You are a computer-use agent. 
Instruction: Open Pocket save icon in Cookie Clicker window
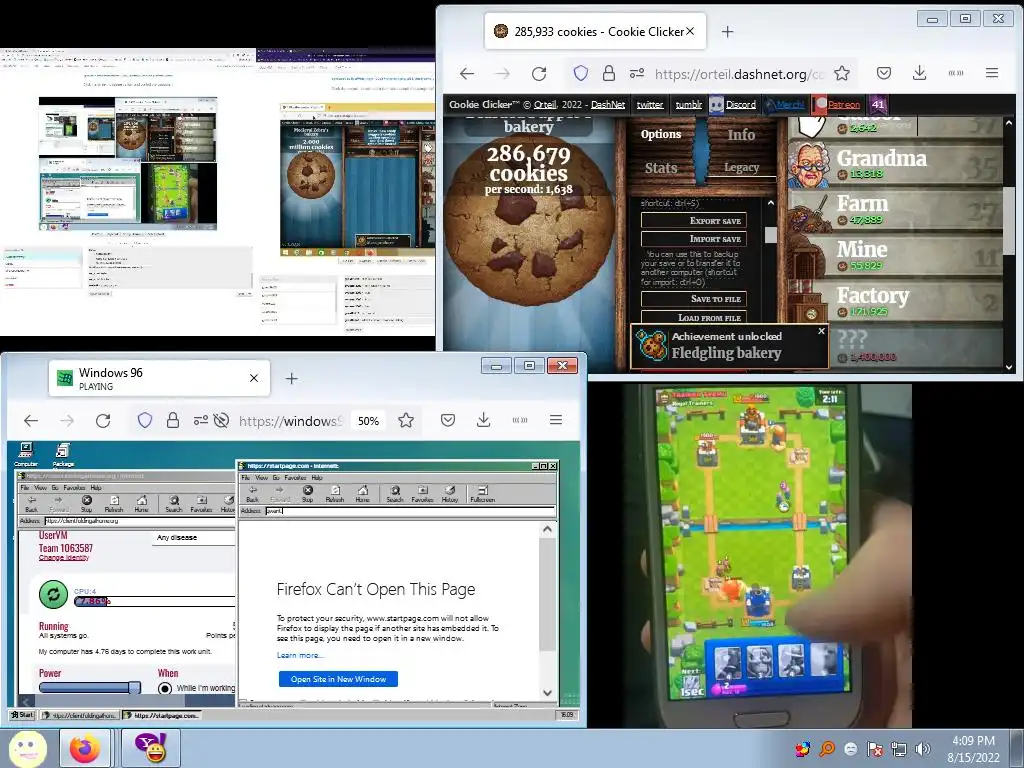pos(884,73)
